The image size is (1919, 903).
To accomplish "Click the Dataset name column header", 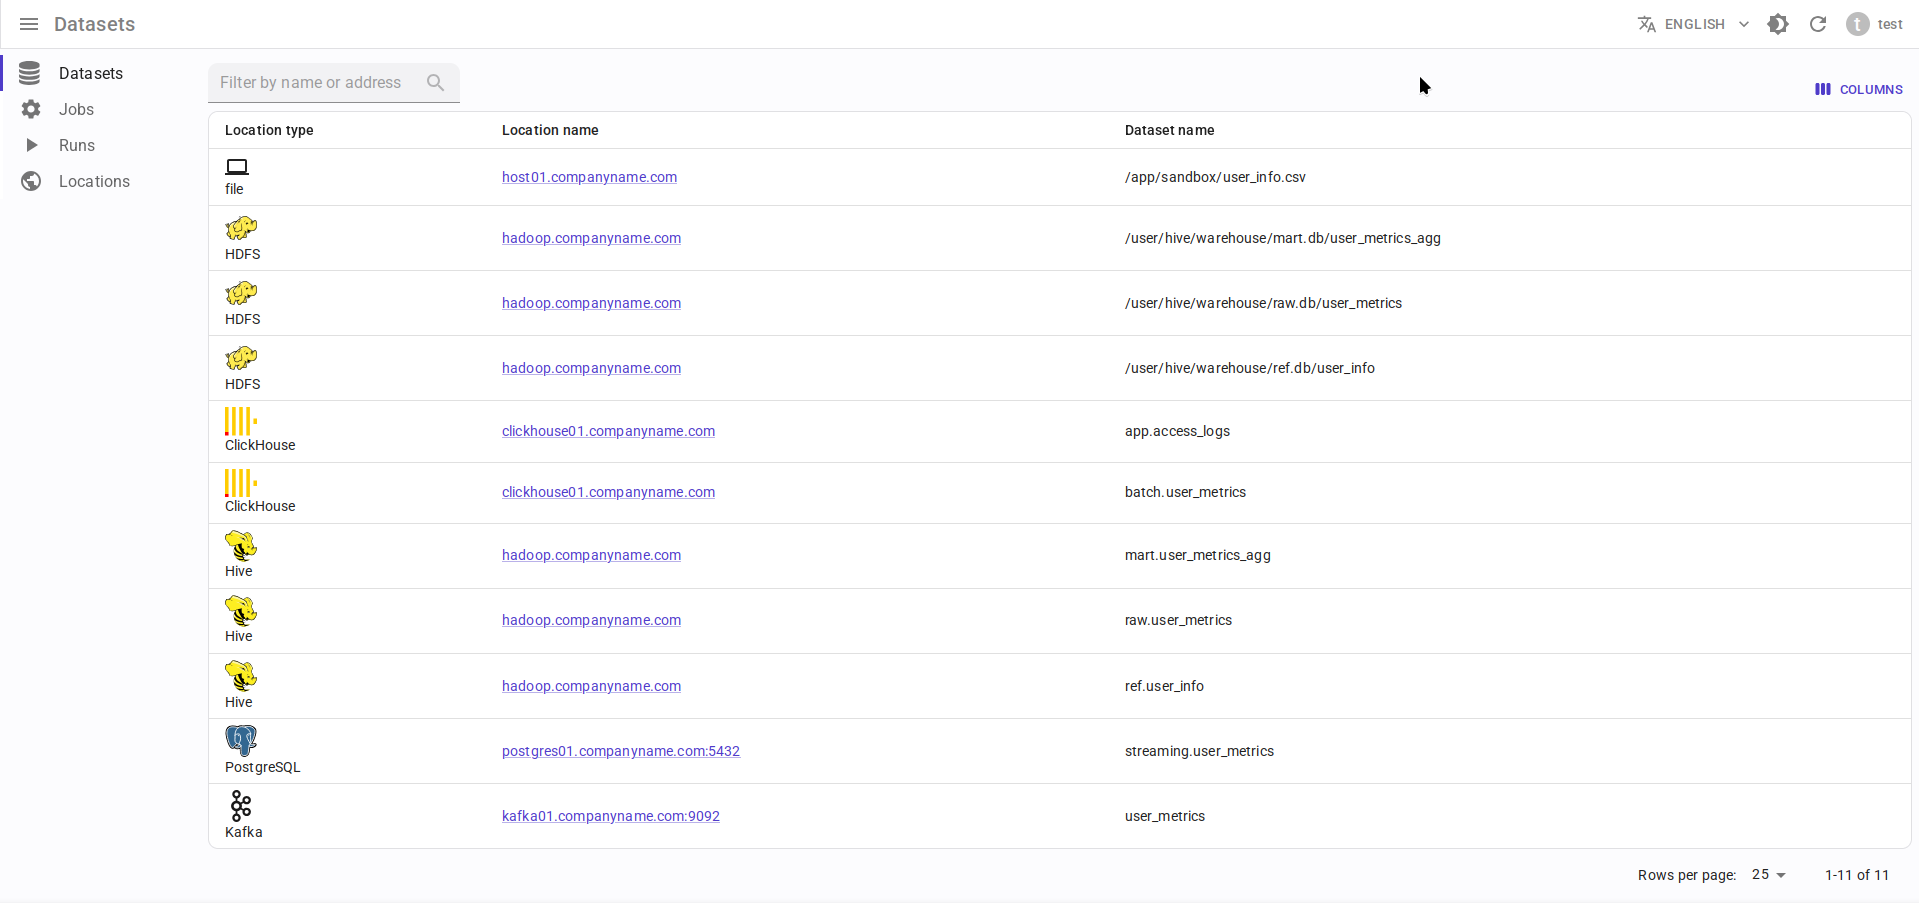I will 1169,130.
